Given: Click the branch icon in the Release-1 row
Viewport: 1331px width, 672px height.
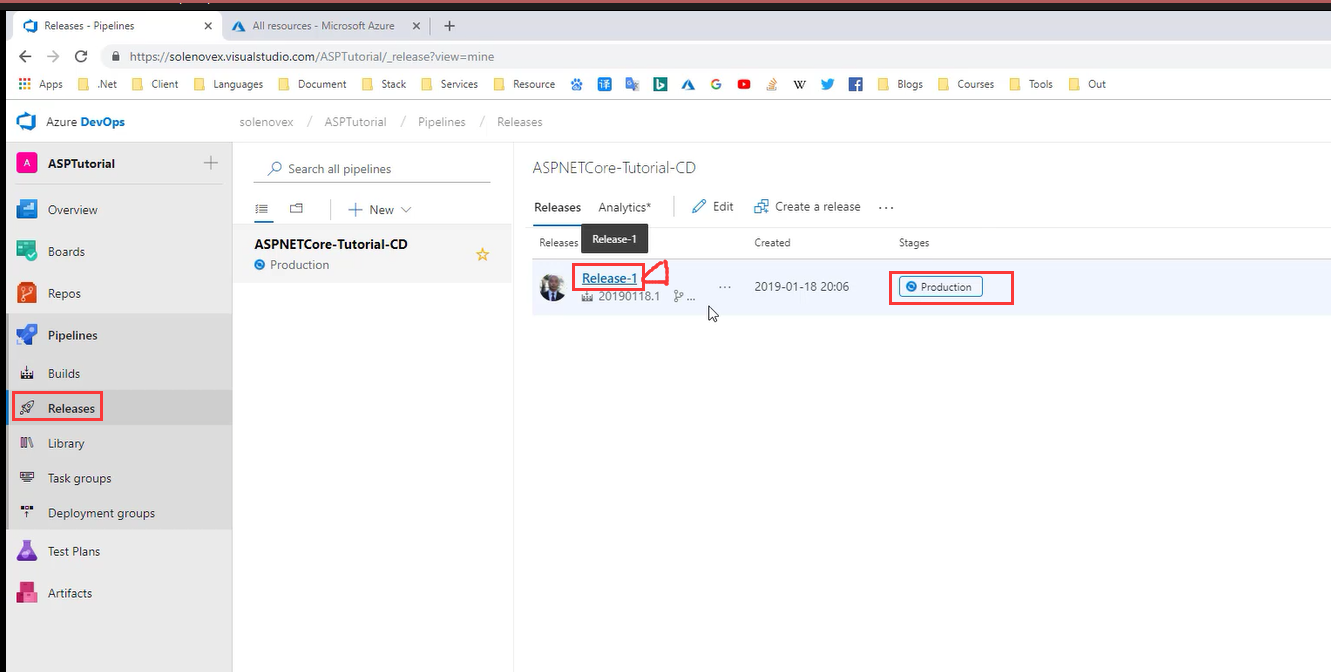Looking at the screenshot, I should coord(679,296).
